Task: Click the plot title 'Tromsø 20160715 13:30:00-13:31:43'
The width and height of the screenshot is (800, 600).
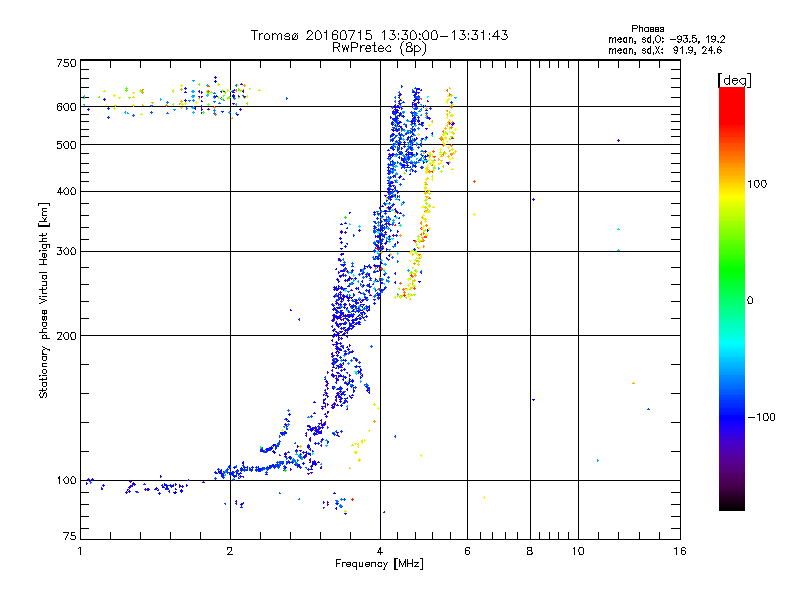Action: pos(379,35)
